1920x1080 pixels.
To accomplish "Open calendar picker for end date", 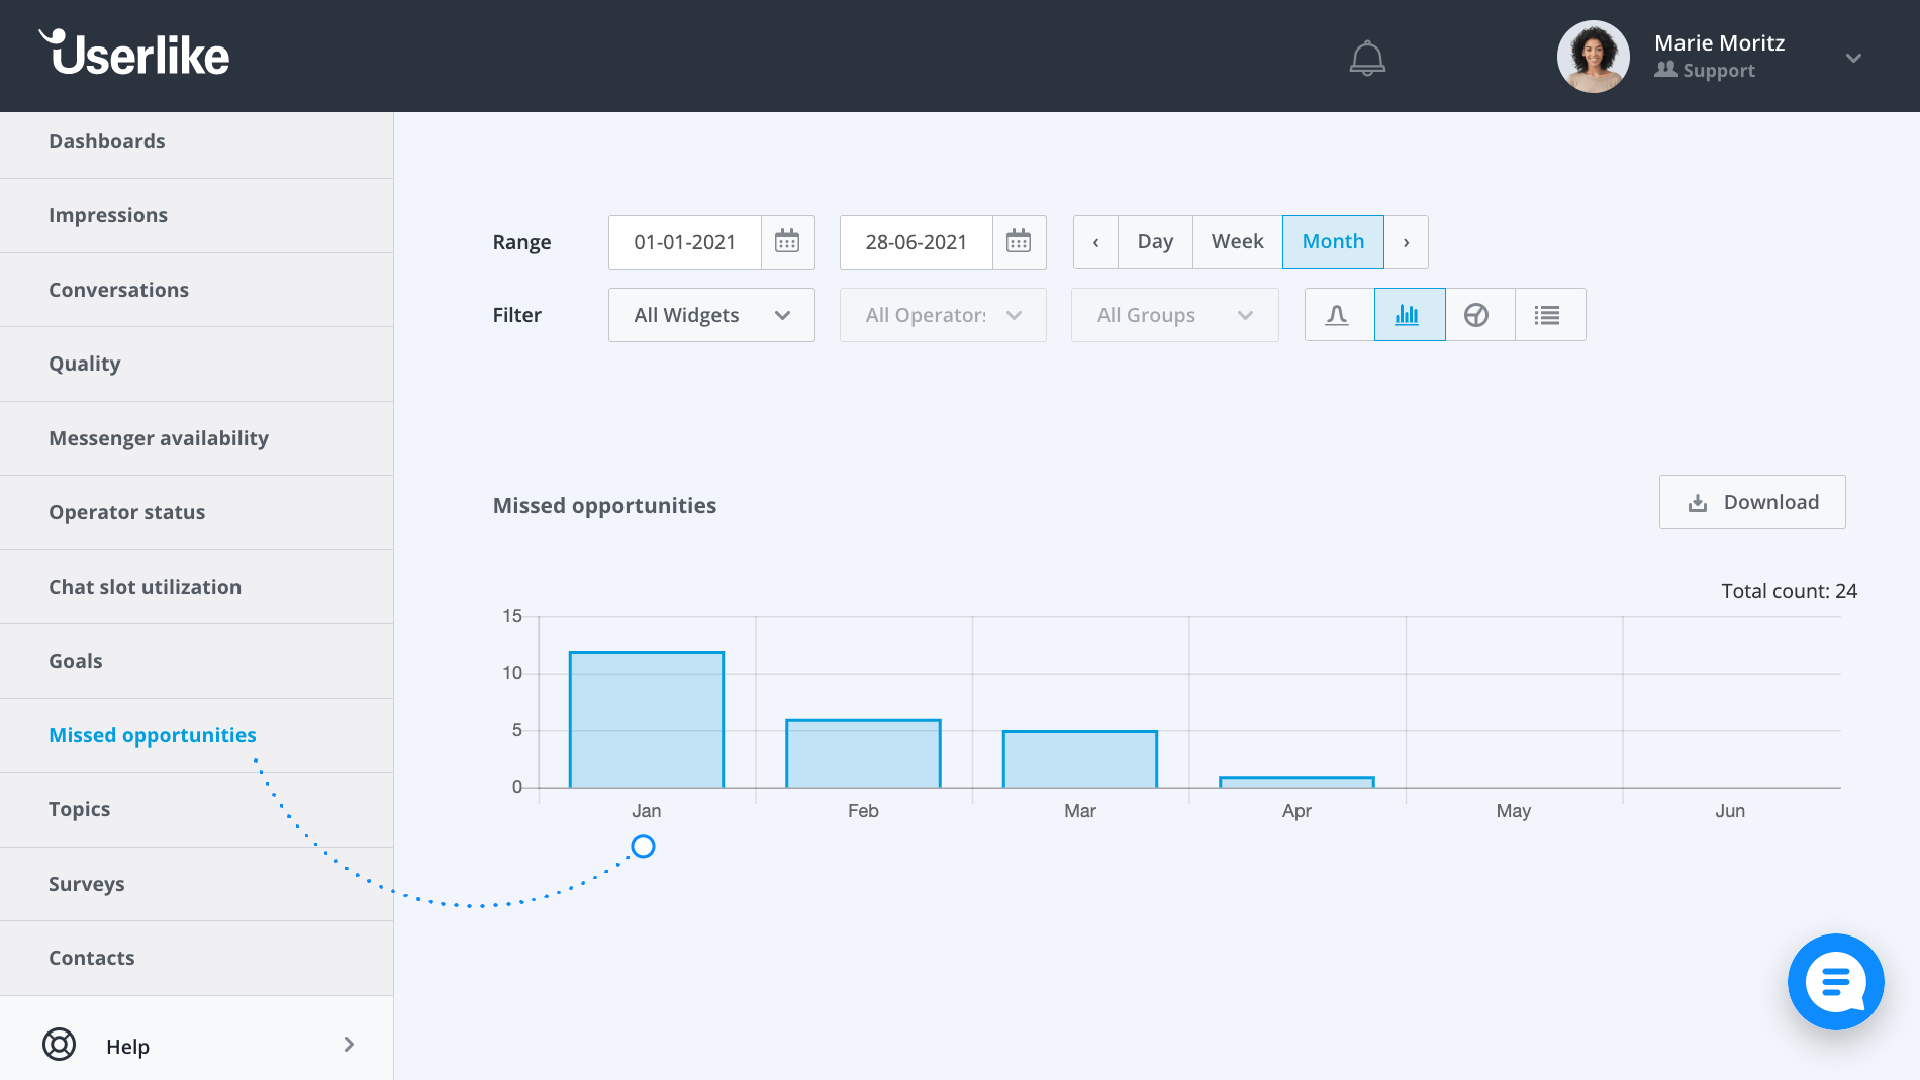I will click(1018, 242).
